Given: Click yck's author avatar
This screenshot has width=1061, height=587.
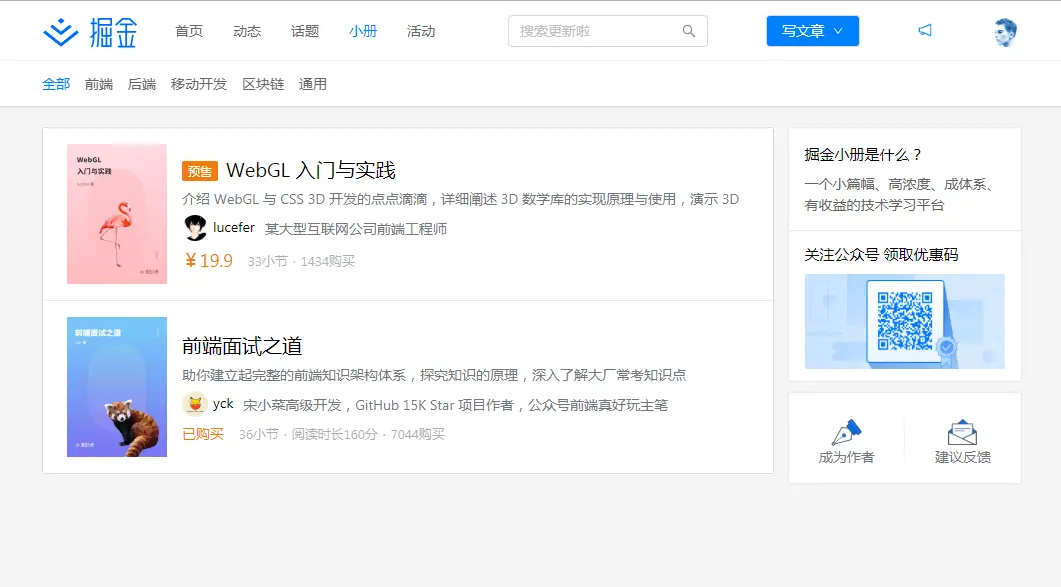Looking at the screenshot, I should click(x=195, y=404).
